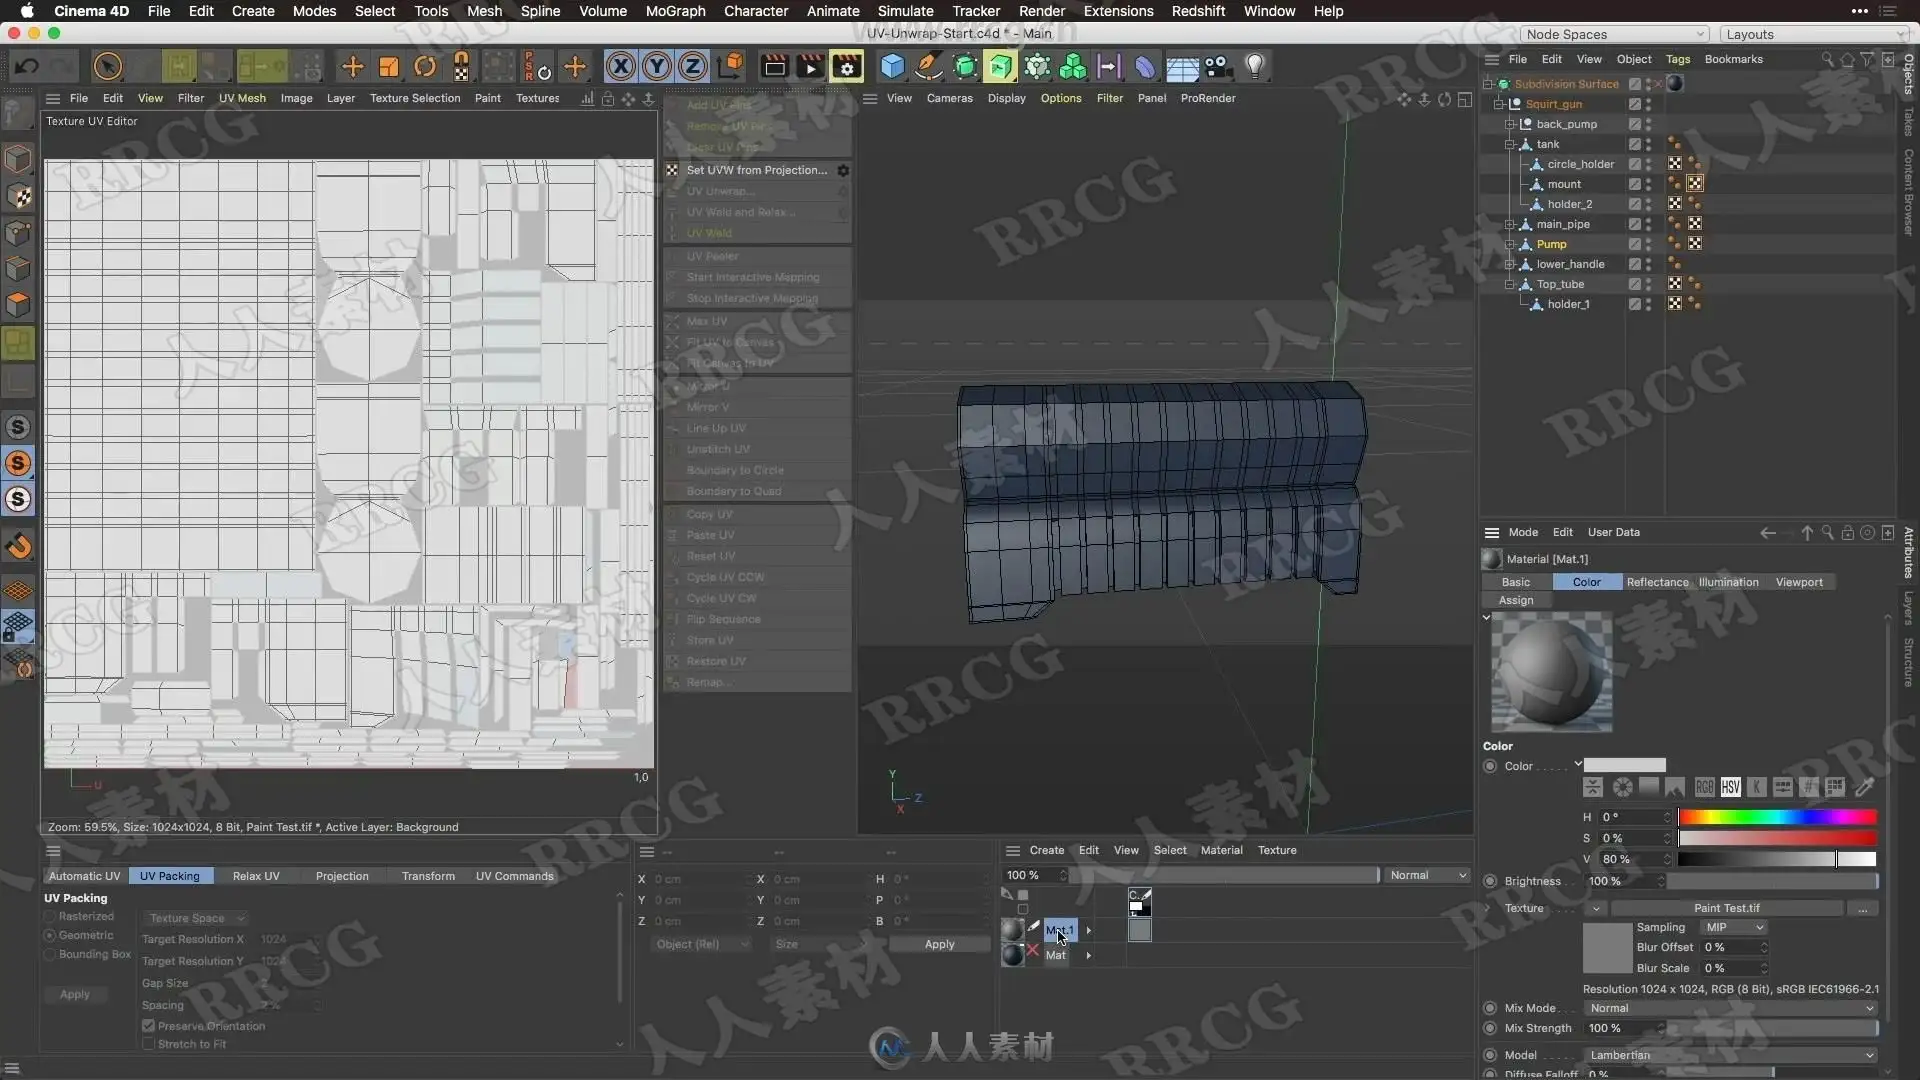Open Edit Render Settings

click(846, 67)
